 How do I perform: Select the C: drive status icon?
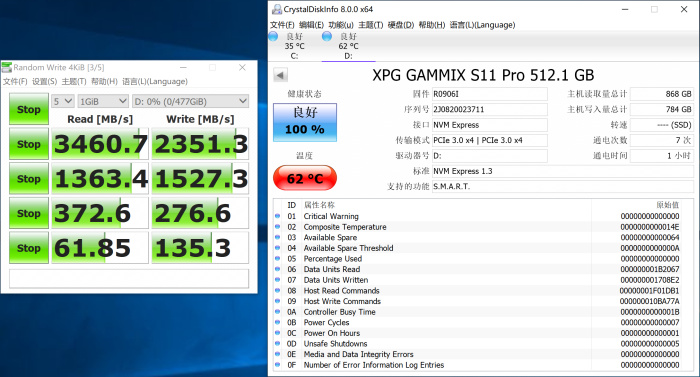click(x=274, y=36)
